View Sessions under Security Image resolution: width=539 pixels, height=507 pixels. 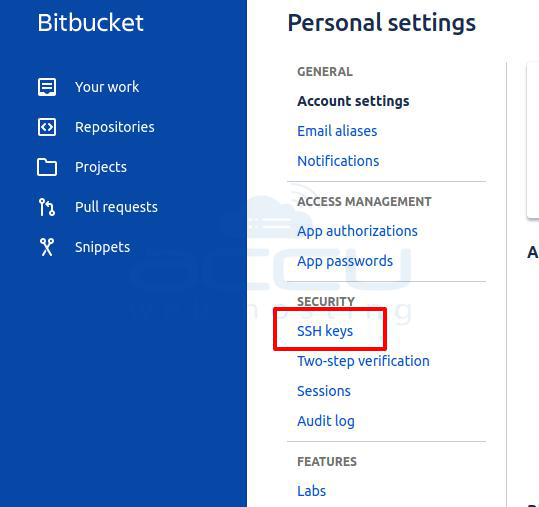point(324,391)
